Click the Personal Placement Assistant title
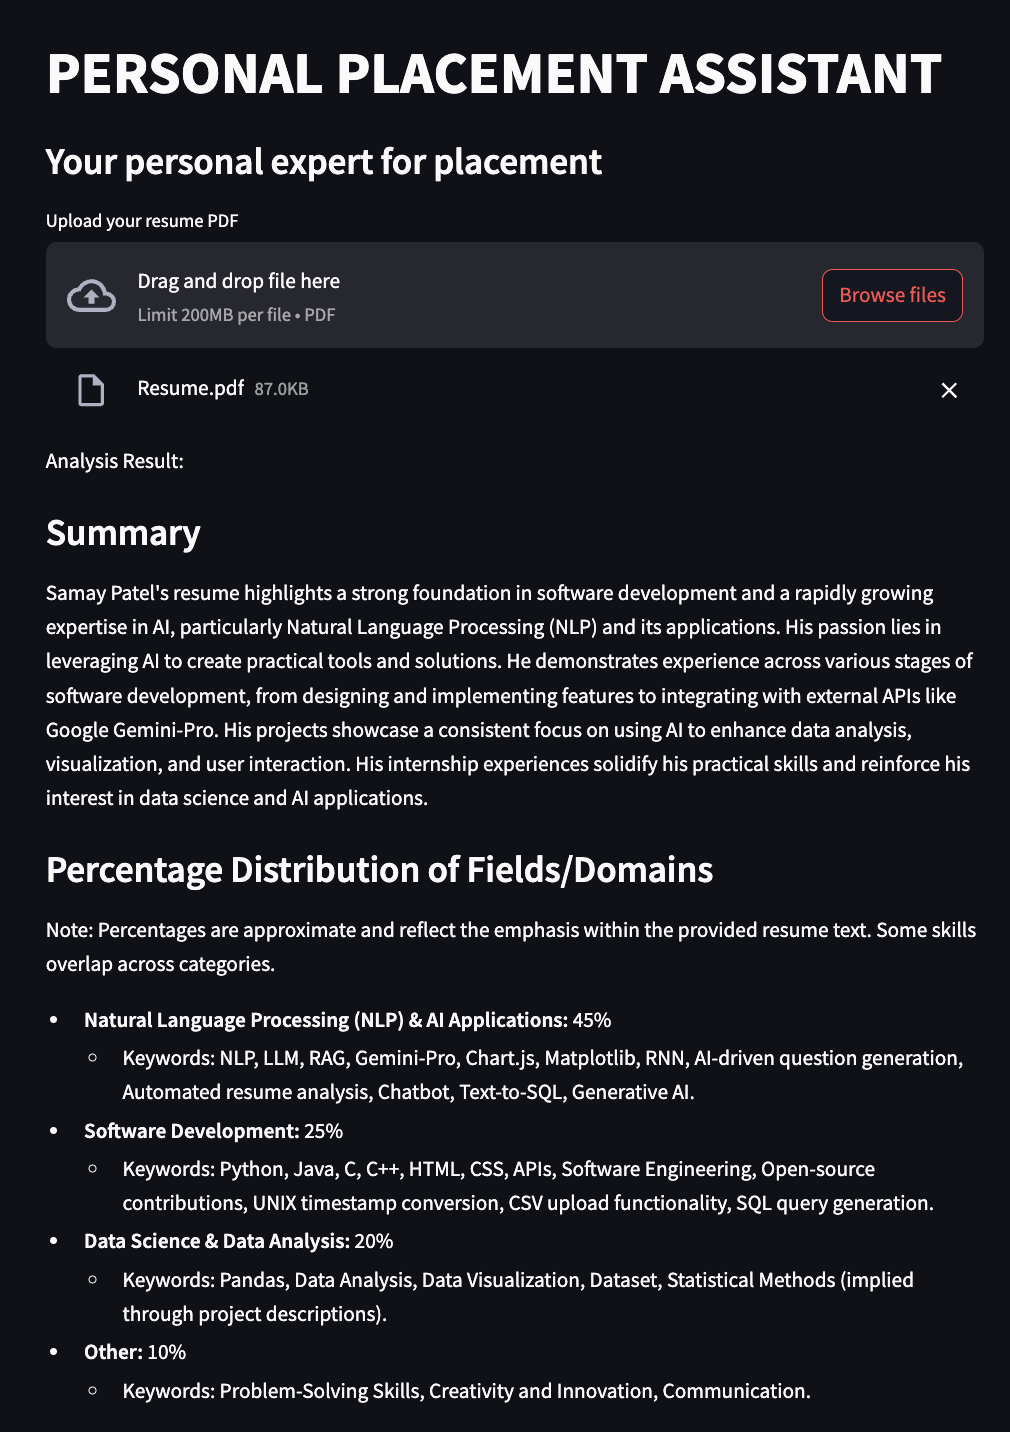This screenshot has width=1010, height=1432. (493, 74)
